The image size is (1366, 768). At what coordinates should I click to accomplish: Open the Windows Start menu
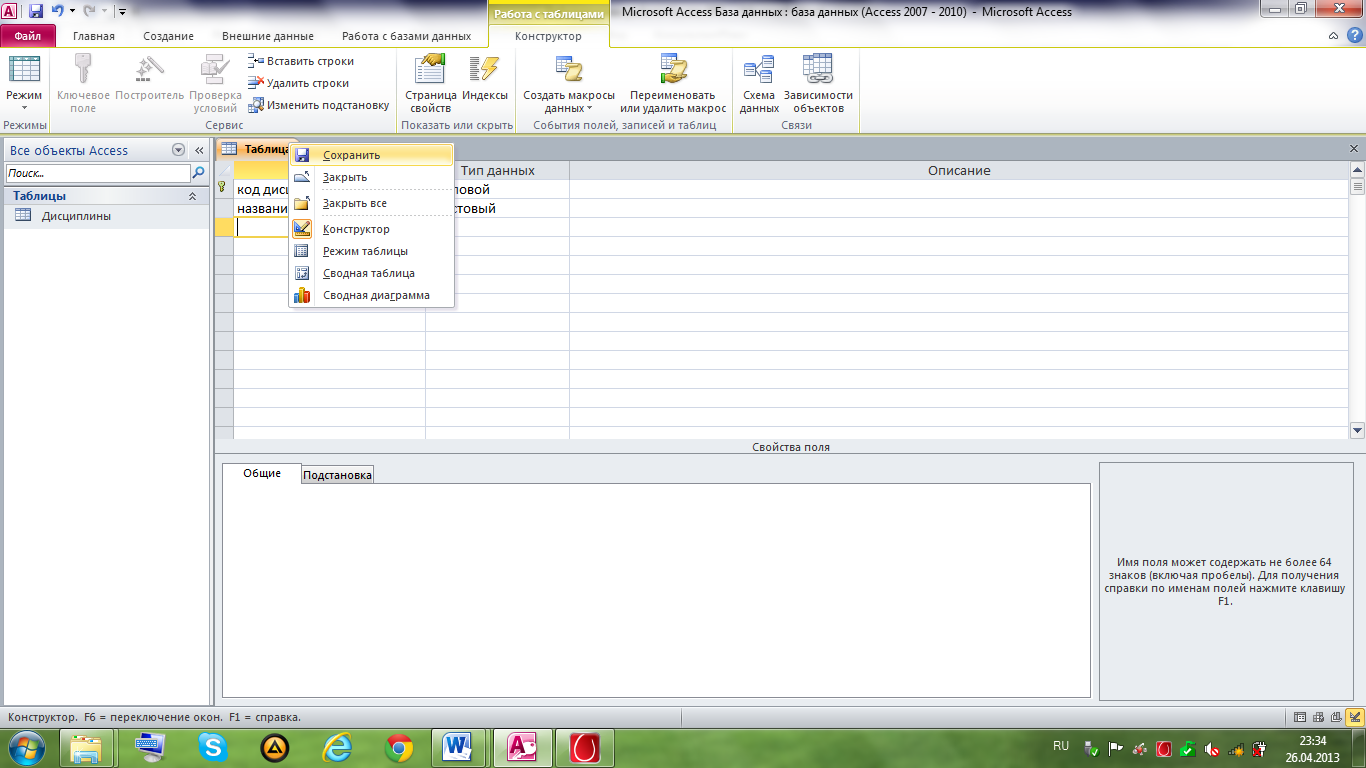click(x=25, y=747)
